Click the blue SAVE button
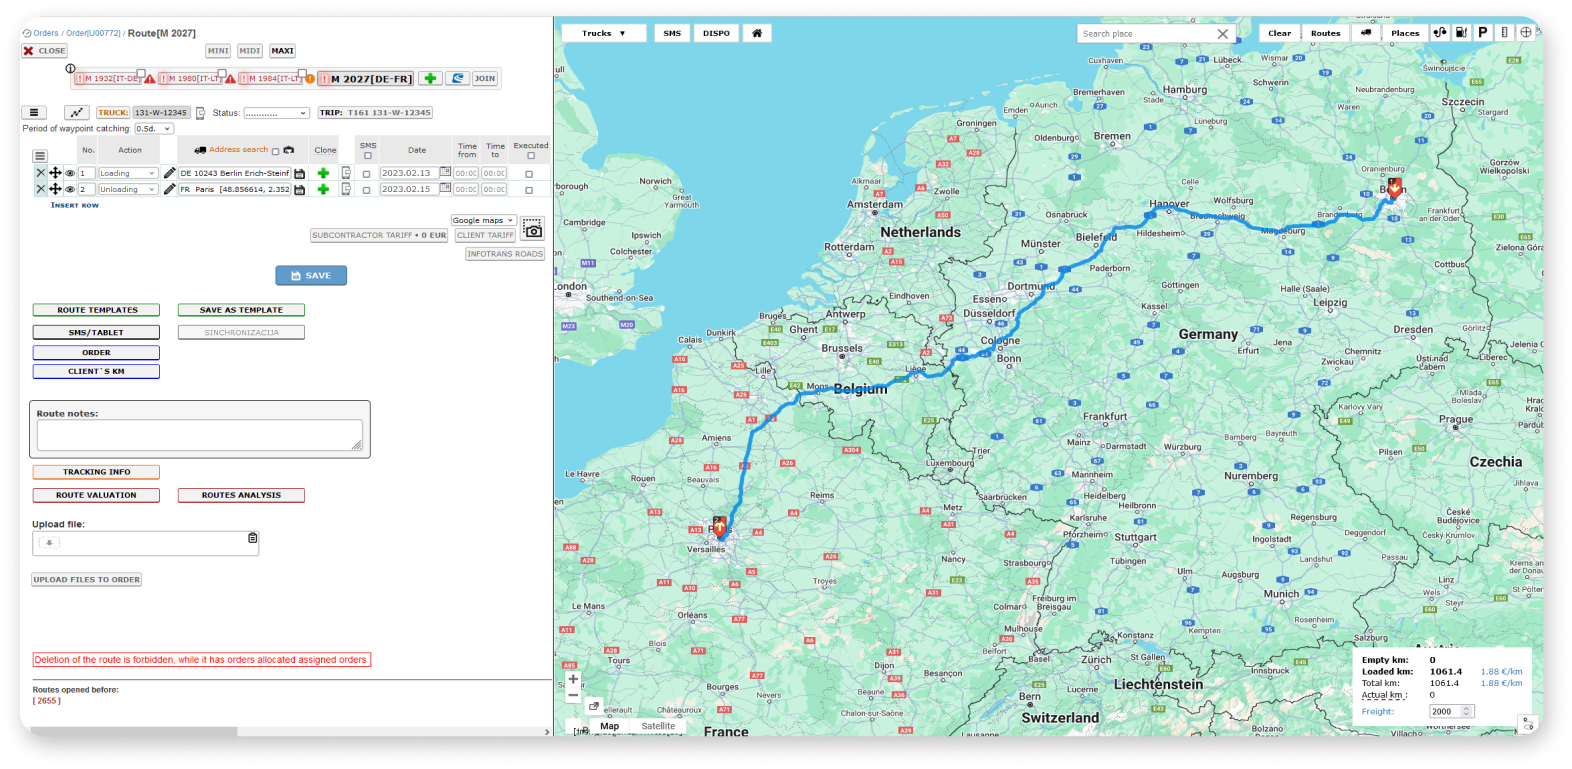 tap(311, 275)
